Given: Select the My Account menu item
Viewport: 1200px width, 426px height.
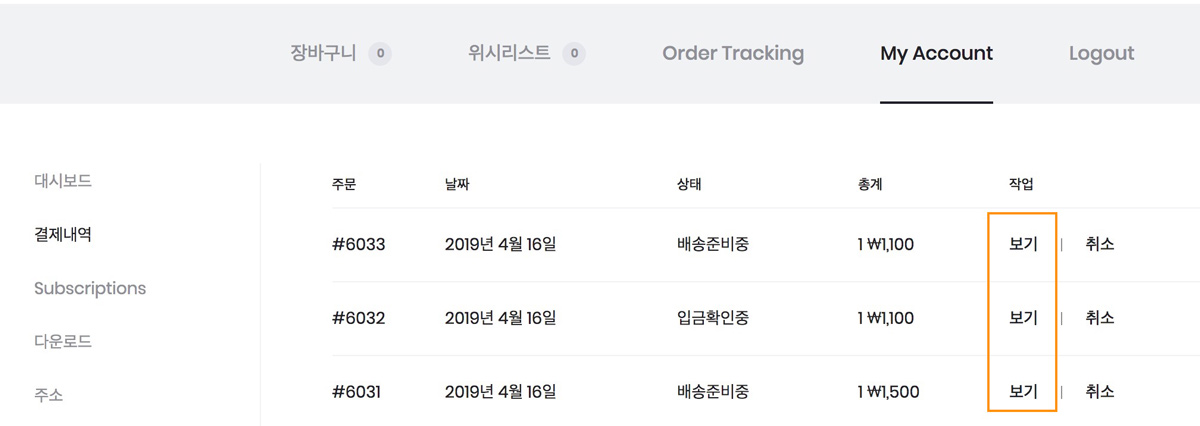Looking at the screenshot, I should [x=936, y=53].
